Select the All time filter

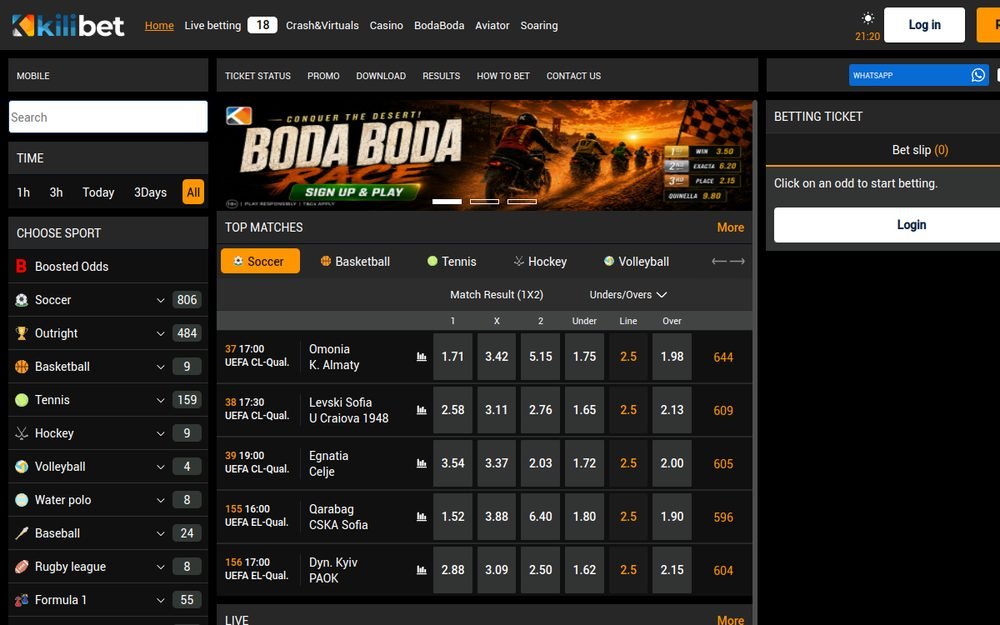pos(193,192)
